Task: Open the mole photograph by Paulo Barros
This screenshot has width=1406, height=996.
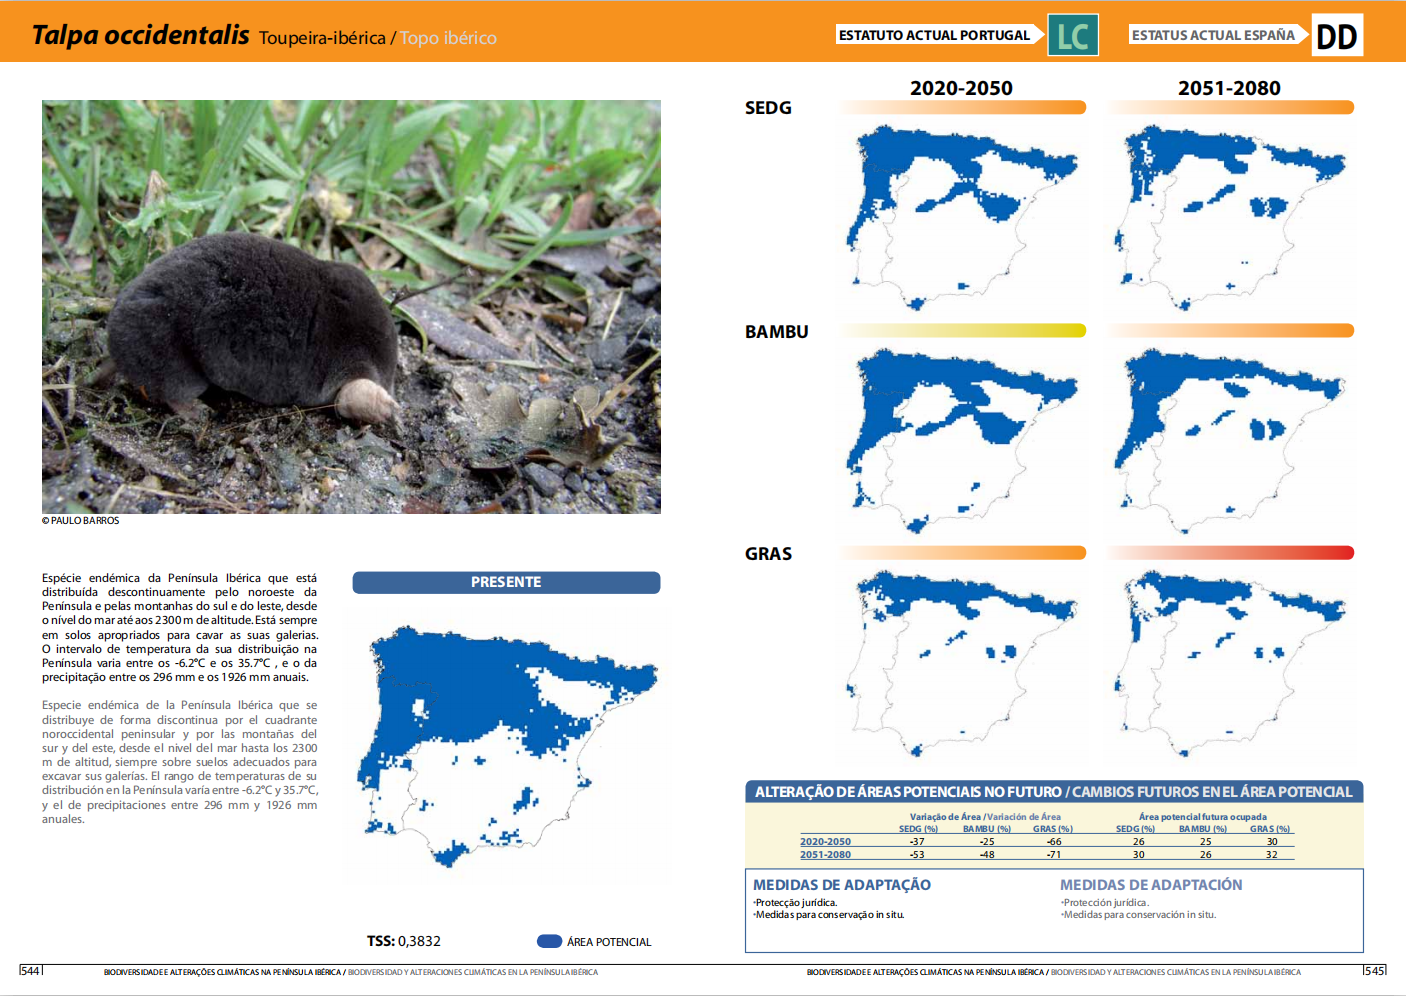Action: [x=351, y=306]
